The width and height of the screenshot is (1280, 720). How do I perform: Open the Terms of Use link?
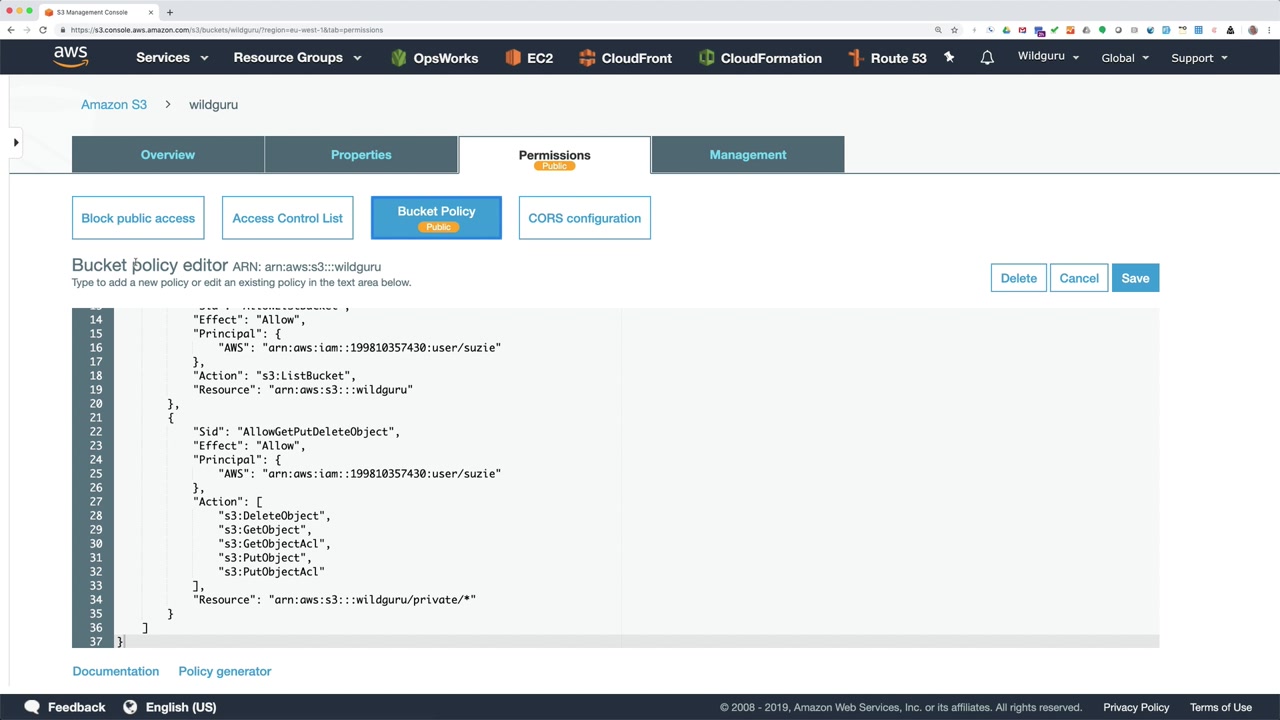[x=1221, y=707]
